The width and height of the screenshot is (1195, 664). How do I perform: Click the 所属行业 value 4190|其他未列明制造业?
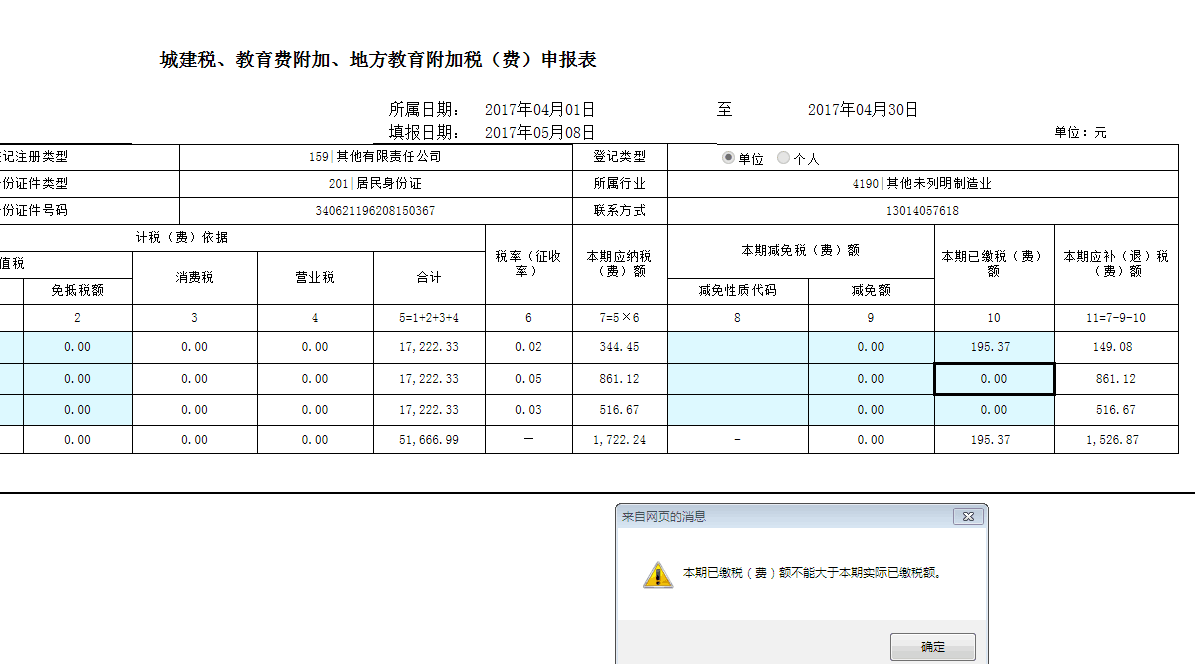[x=922, y=184]
